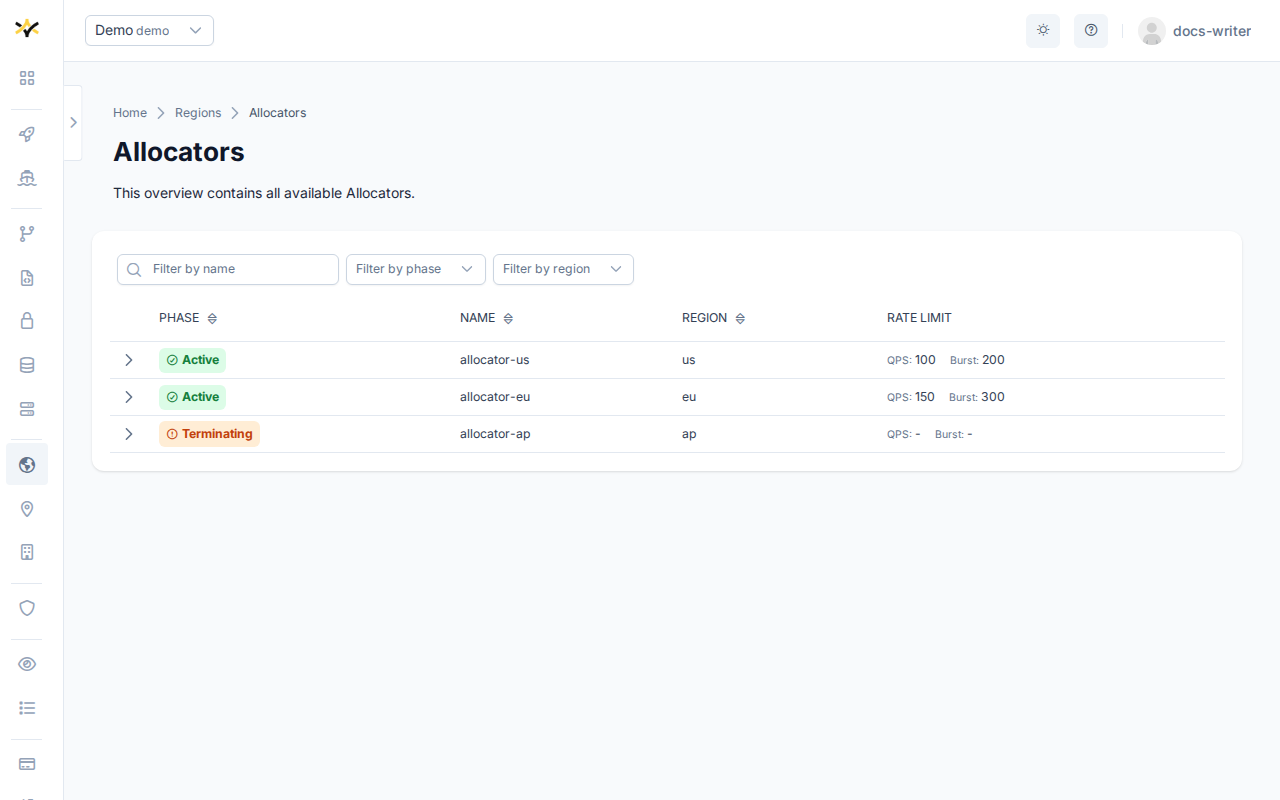Click the docs-writer avatar
This screenshot has width=1280, height=800.
point(1152,31)
